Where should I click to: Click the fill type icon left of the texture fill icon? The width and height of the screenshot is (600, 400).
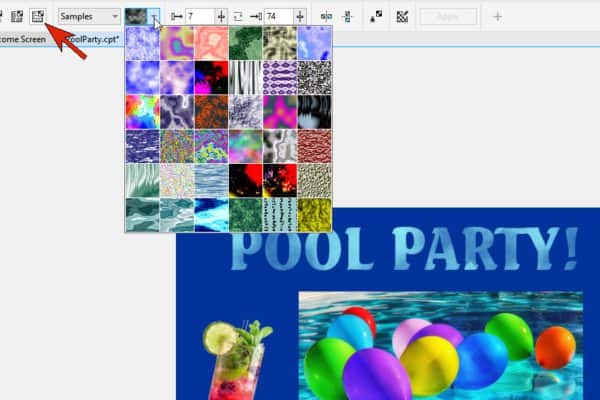coord(18,17)
